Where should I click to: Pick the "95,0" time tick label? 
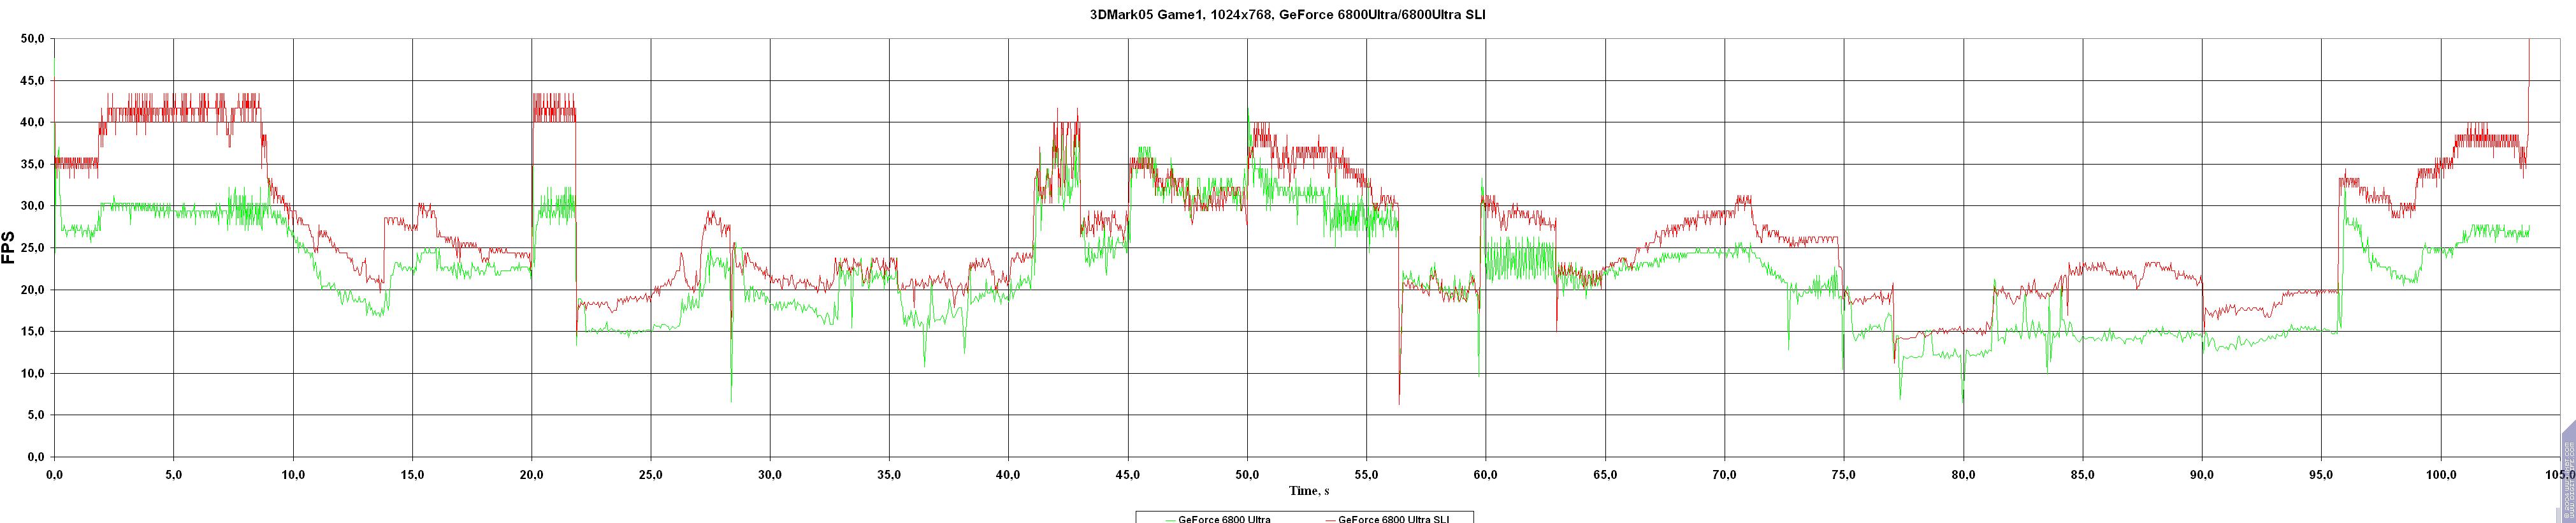pyautogui.click(x=2321, y=475)
